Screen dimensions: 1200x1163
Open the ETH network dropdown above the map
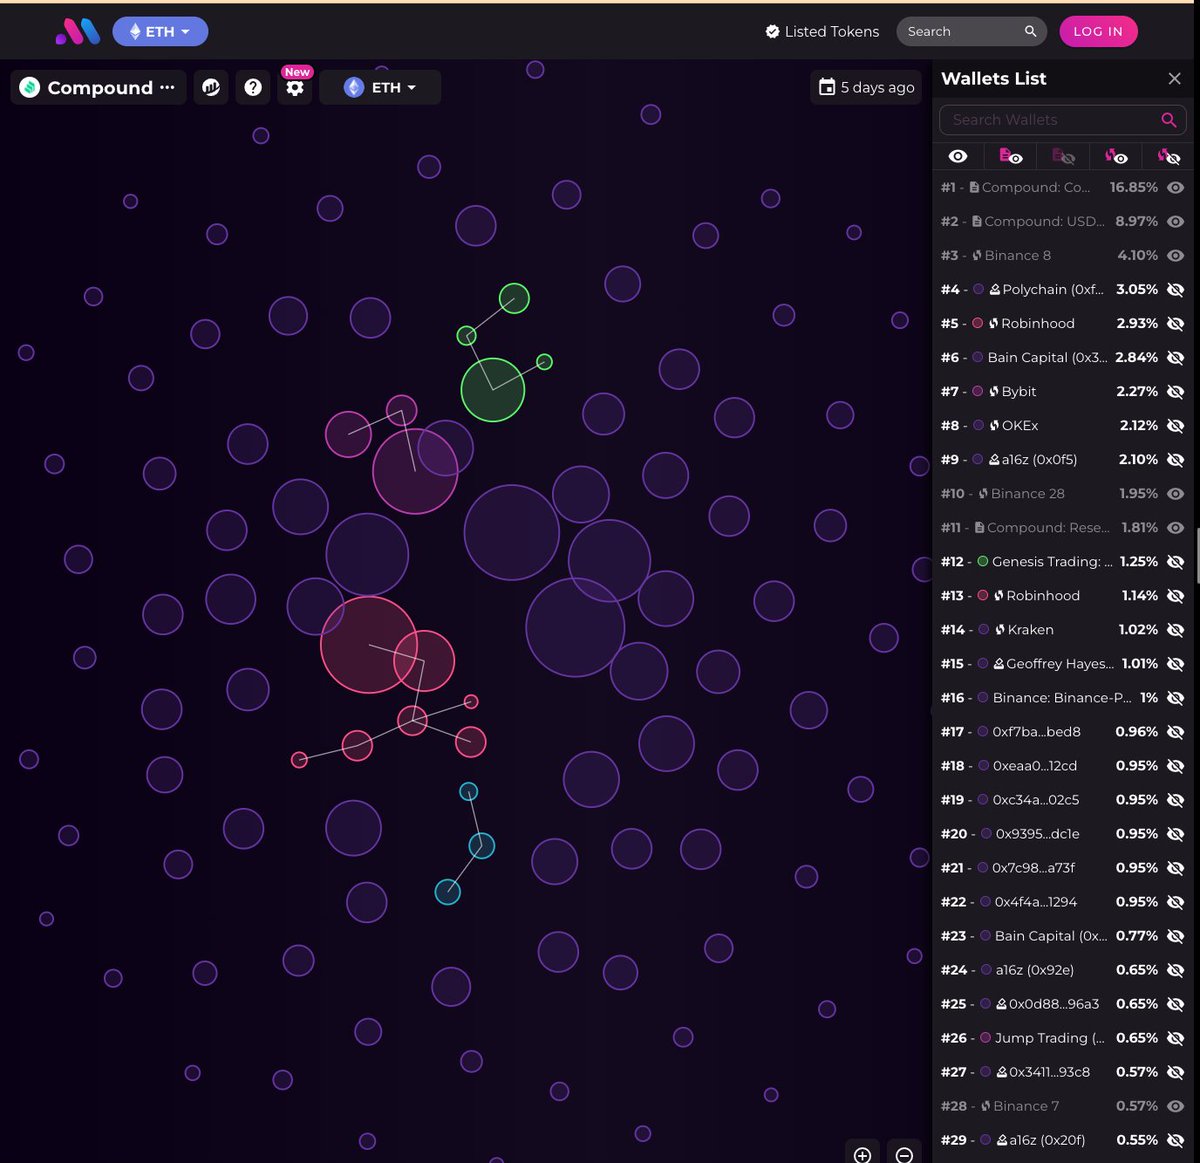[380, 88]
